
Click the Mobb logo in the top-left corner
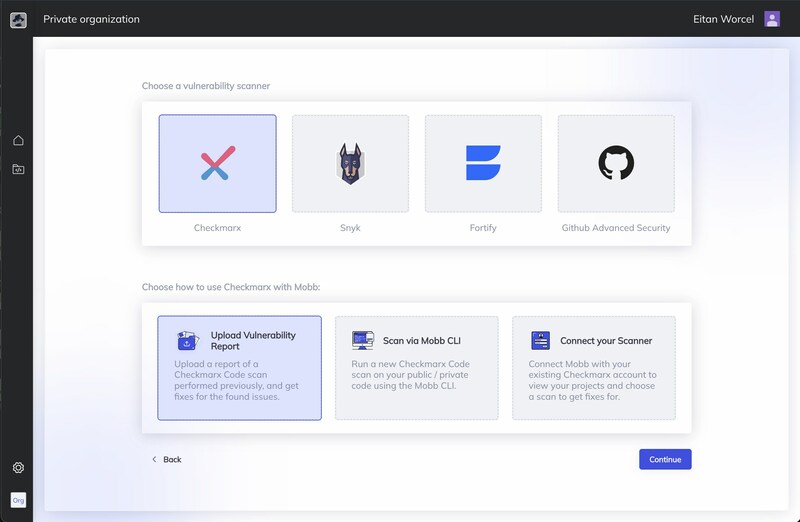coord(18,20)
